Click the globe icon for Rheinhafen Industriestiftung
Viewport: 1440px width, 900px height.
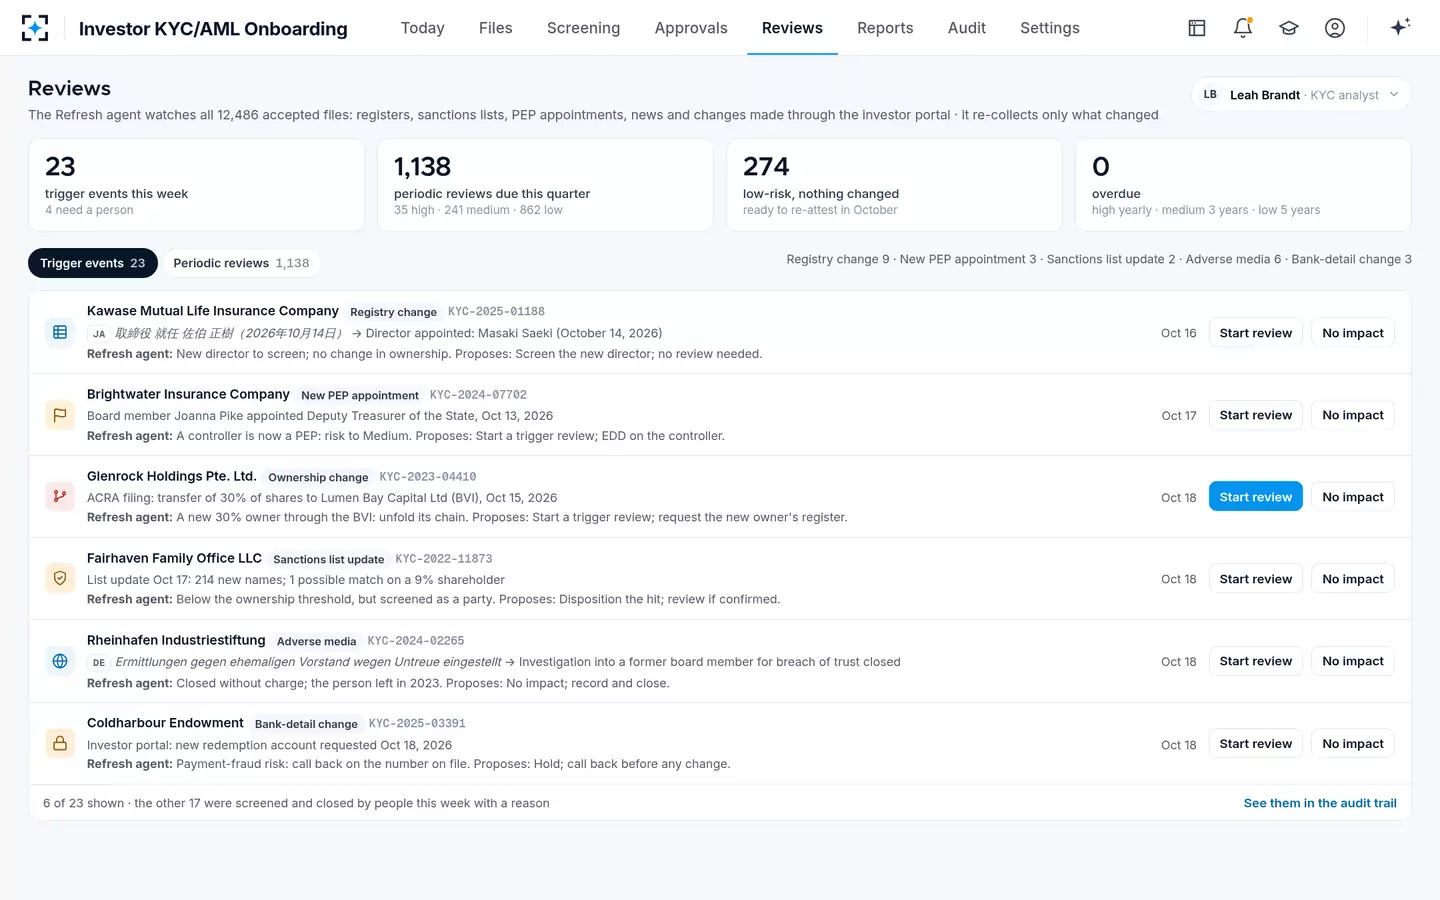click(60, 661)
